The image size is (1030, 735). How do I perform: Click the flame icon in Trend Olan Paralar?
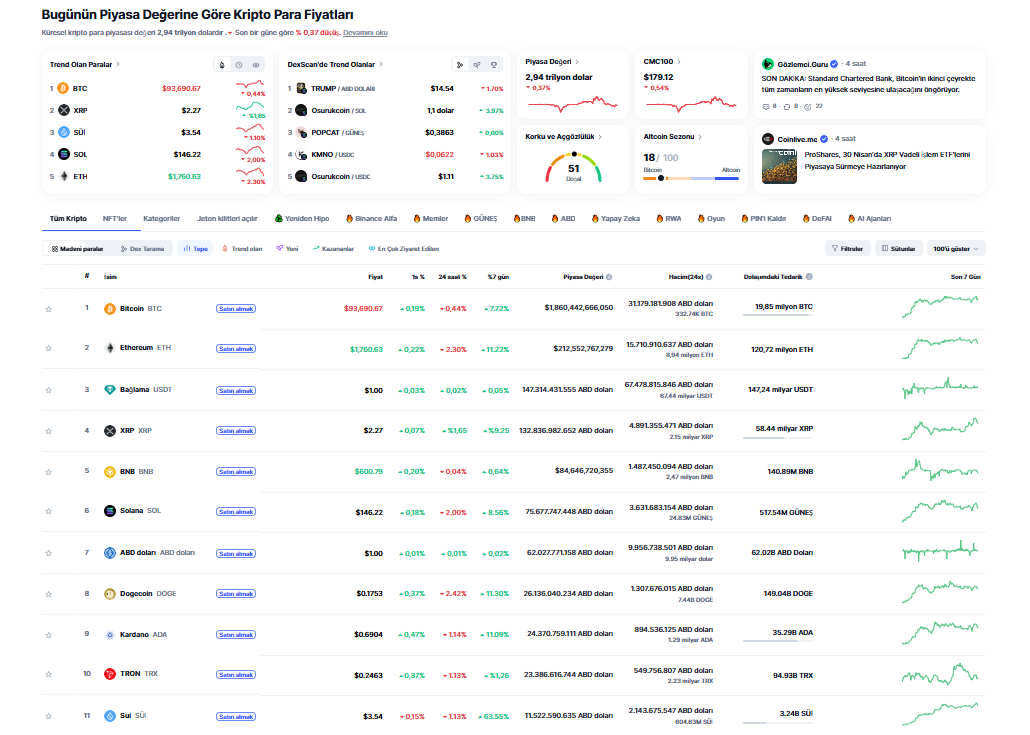click(222, 64)
